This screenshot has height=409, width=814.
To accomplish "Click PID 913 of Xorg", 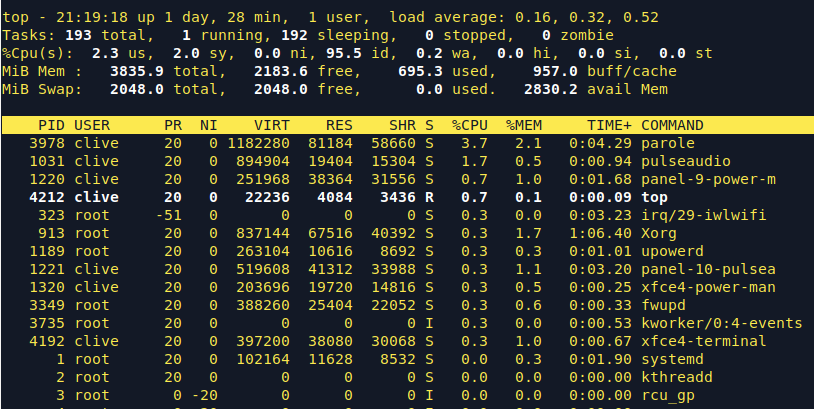I will (x=51, y=234).
